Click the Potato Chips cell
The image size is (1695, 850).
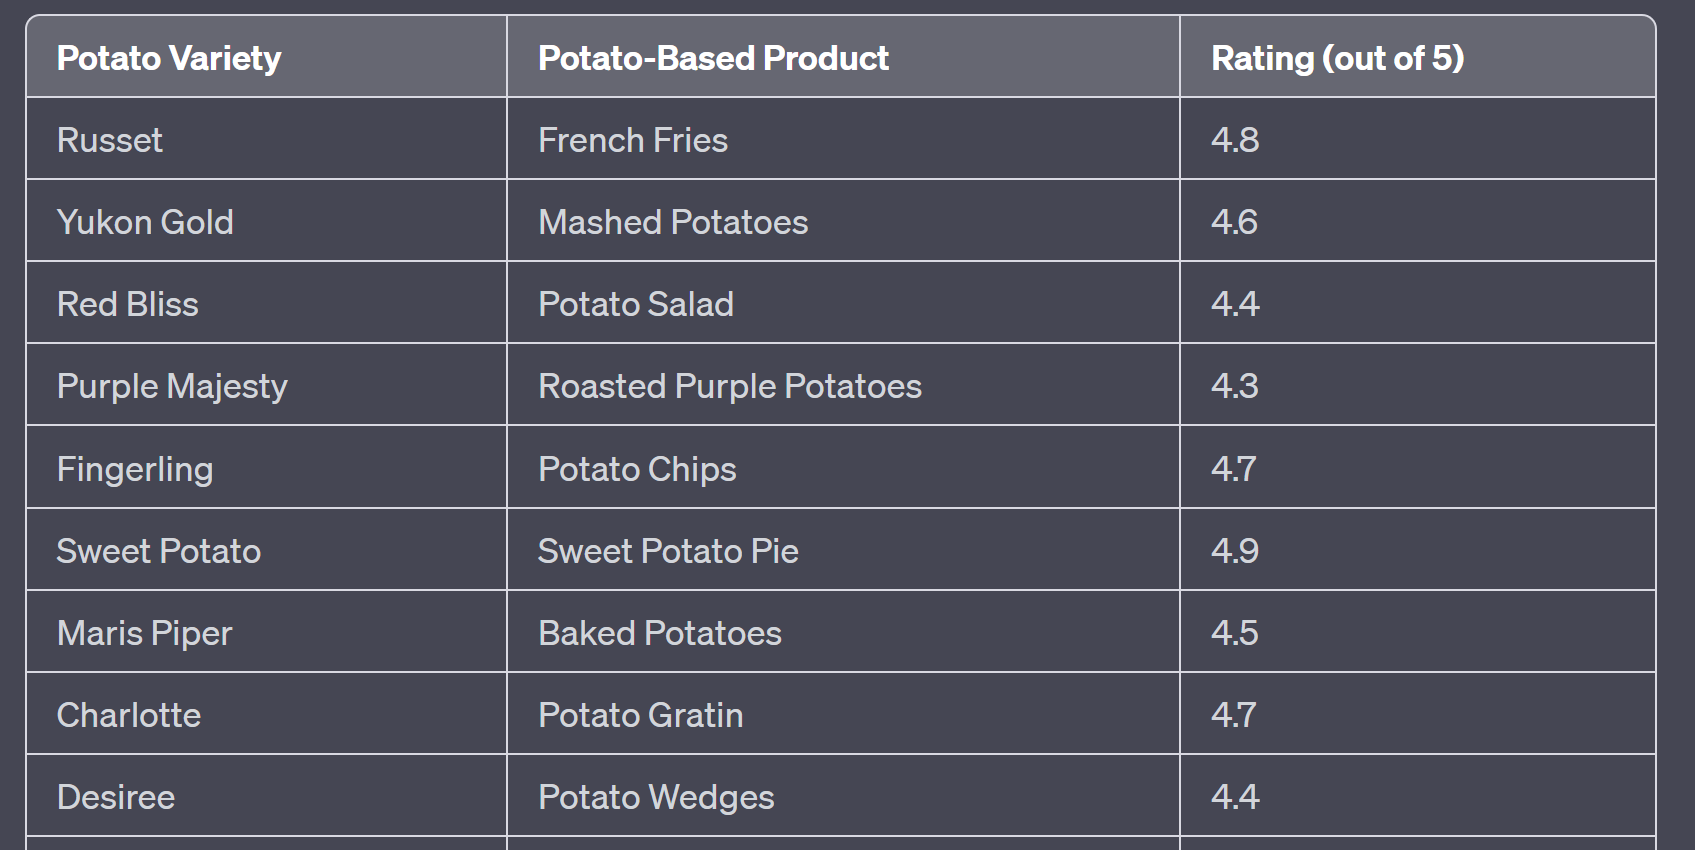click(637, 469)
